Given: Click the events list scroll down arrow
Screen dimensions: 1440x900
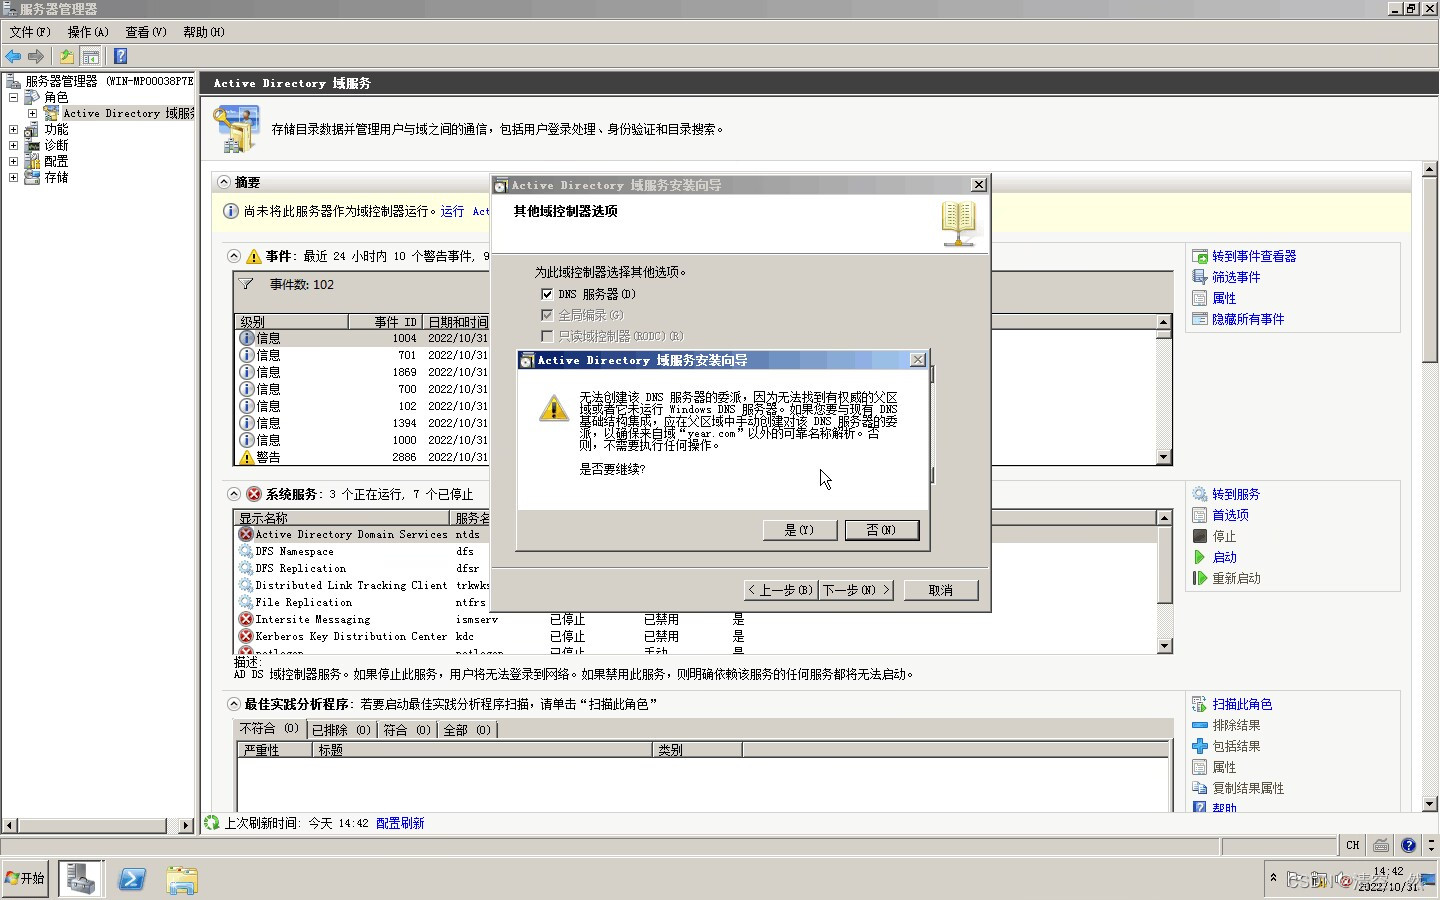Looking at the screenshot, I should coord(1164,457).
